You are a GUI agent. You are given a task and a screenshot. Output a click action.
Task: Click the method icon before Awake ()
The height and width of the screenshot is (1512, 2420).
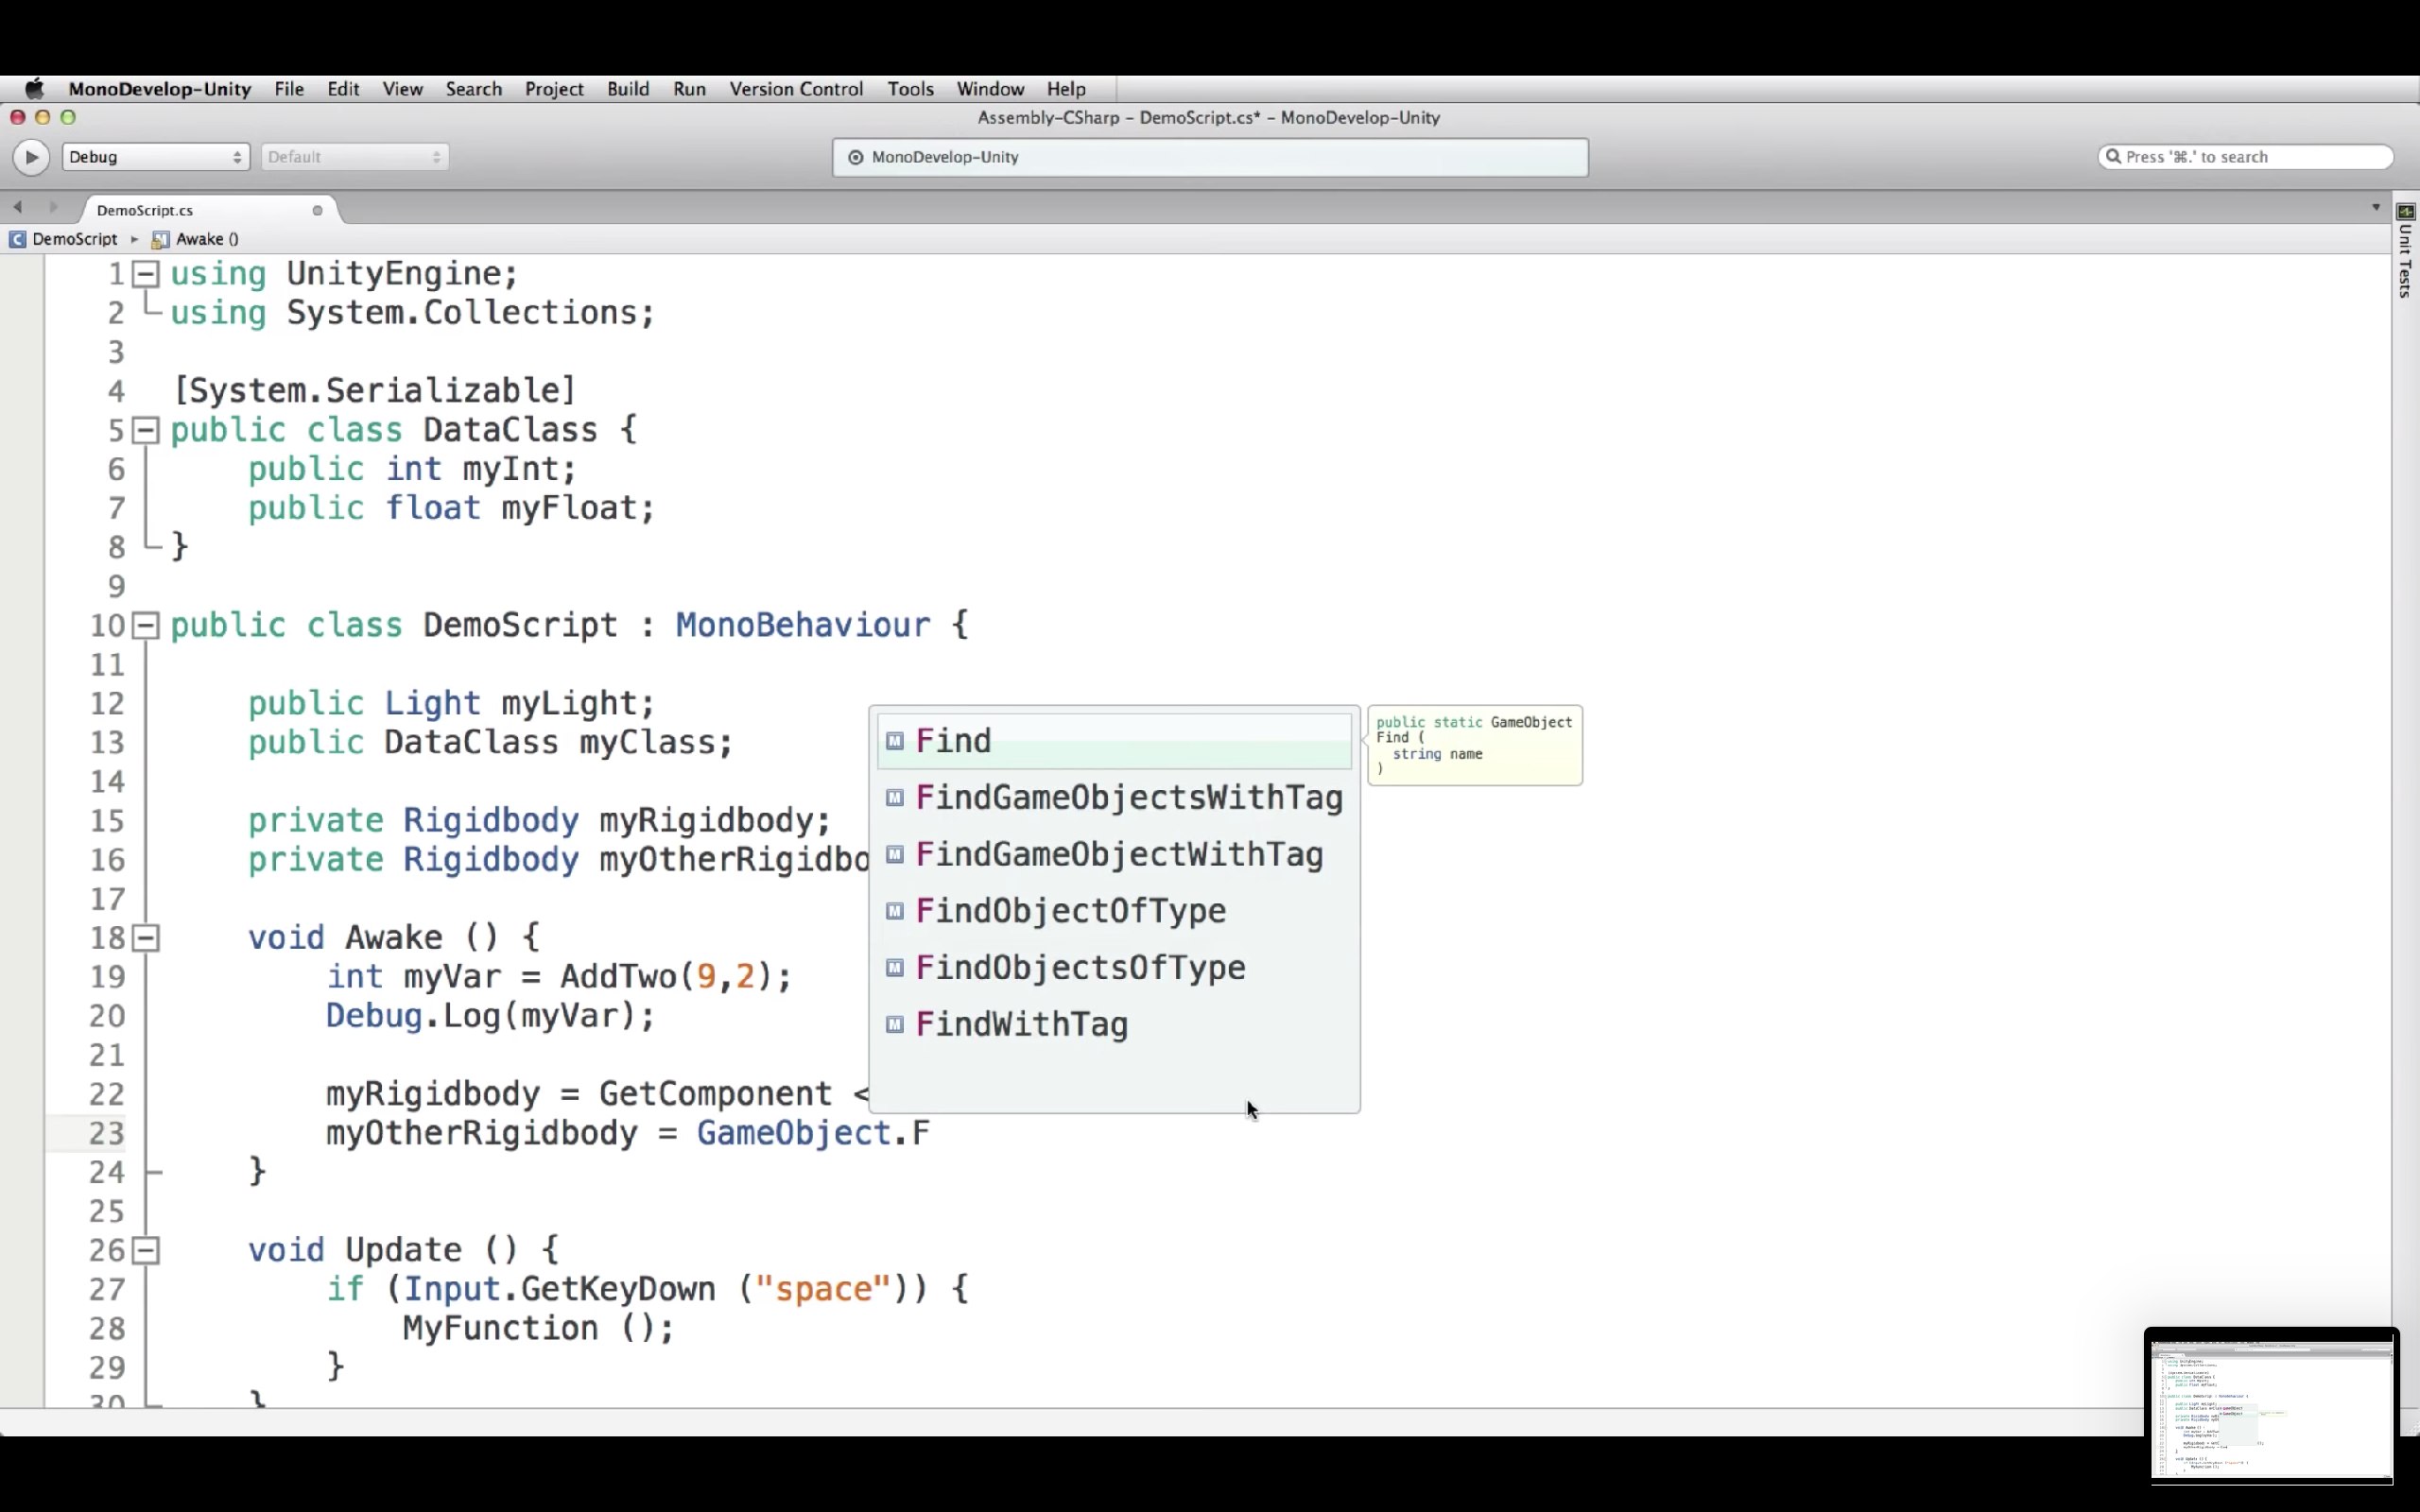point(160,239)
